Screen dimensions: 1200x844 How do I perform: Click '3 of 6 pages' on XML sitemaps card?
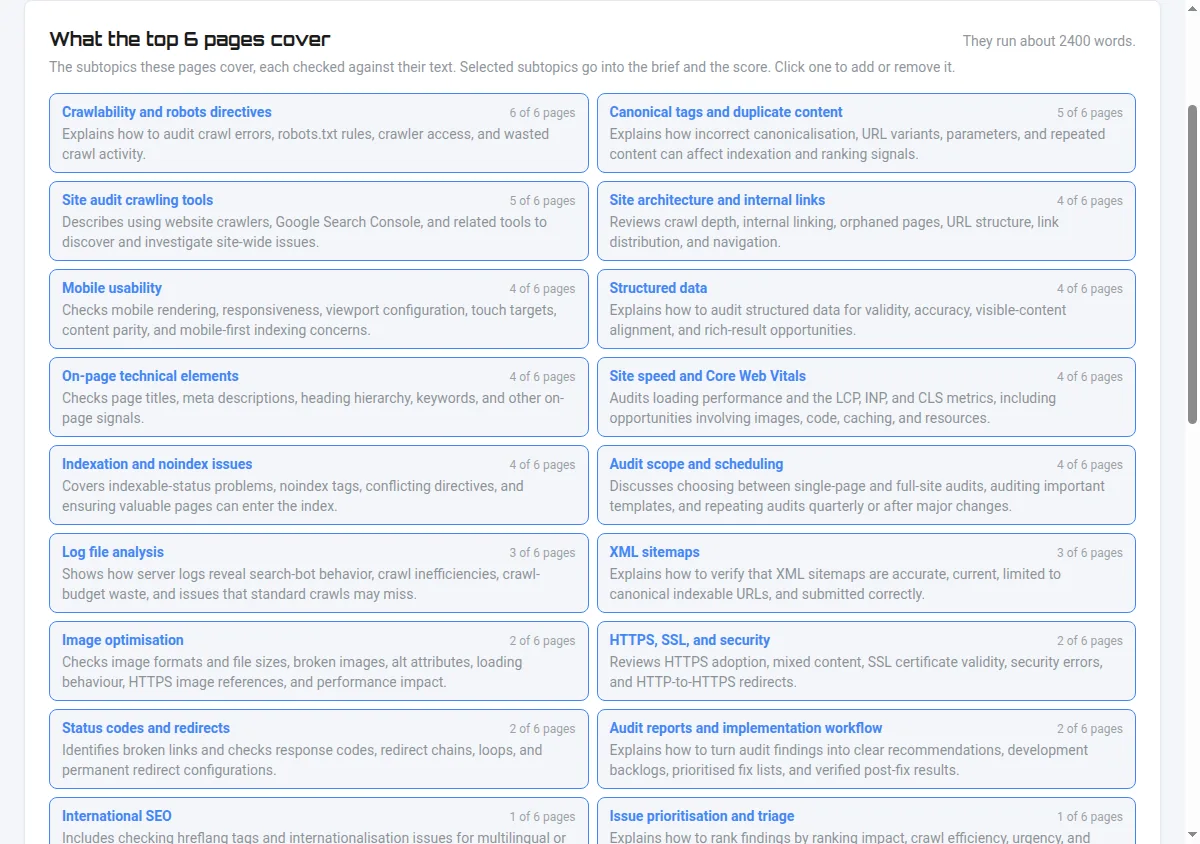click(1090, 553)
